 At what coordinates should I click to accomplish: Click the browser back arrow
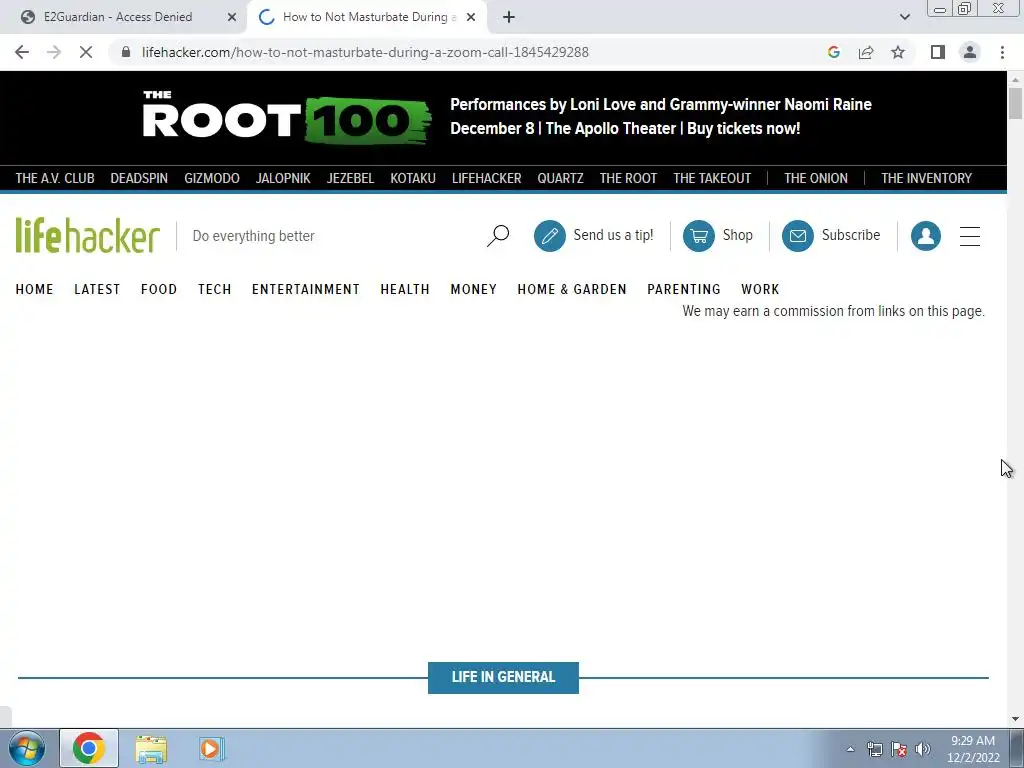click(22, 52)
